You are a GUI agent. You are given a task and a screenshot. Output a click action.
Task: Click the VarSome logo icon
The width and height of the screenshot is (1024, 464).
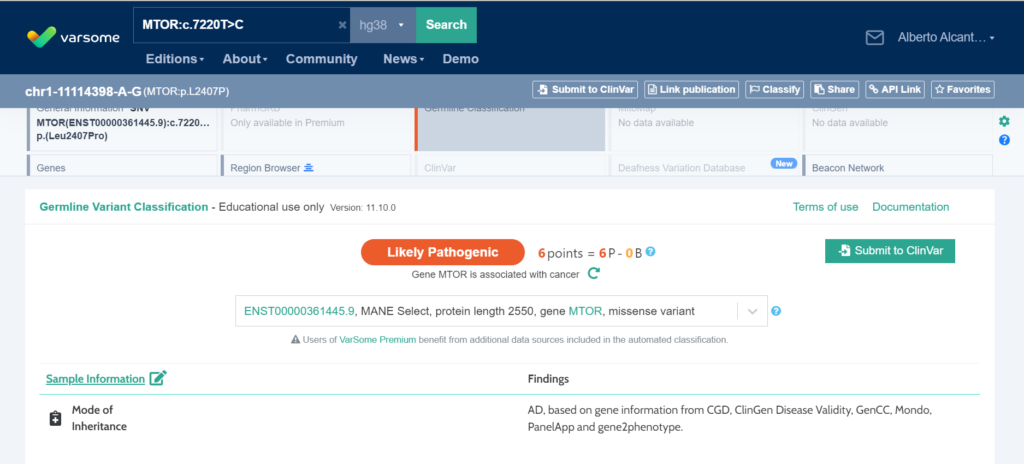(42, 38)
